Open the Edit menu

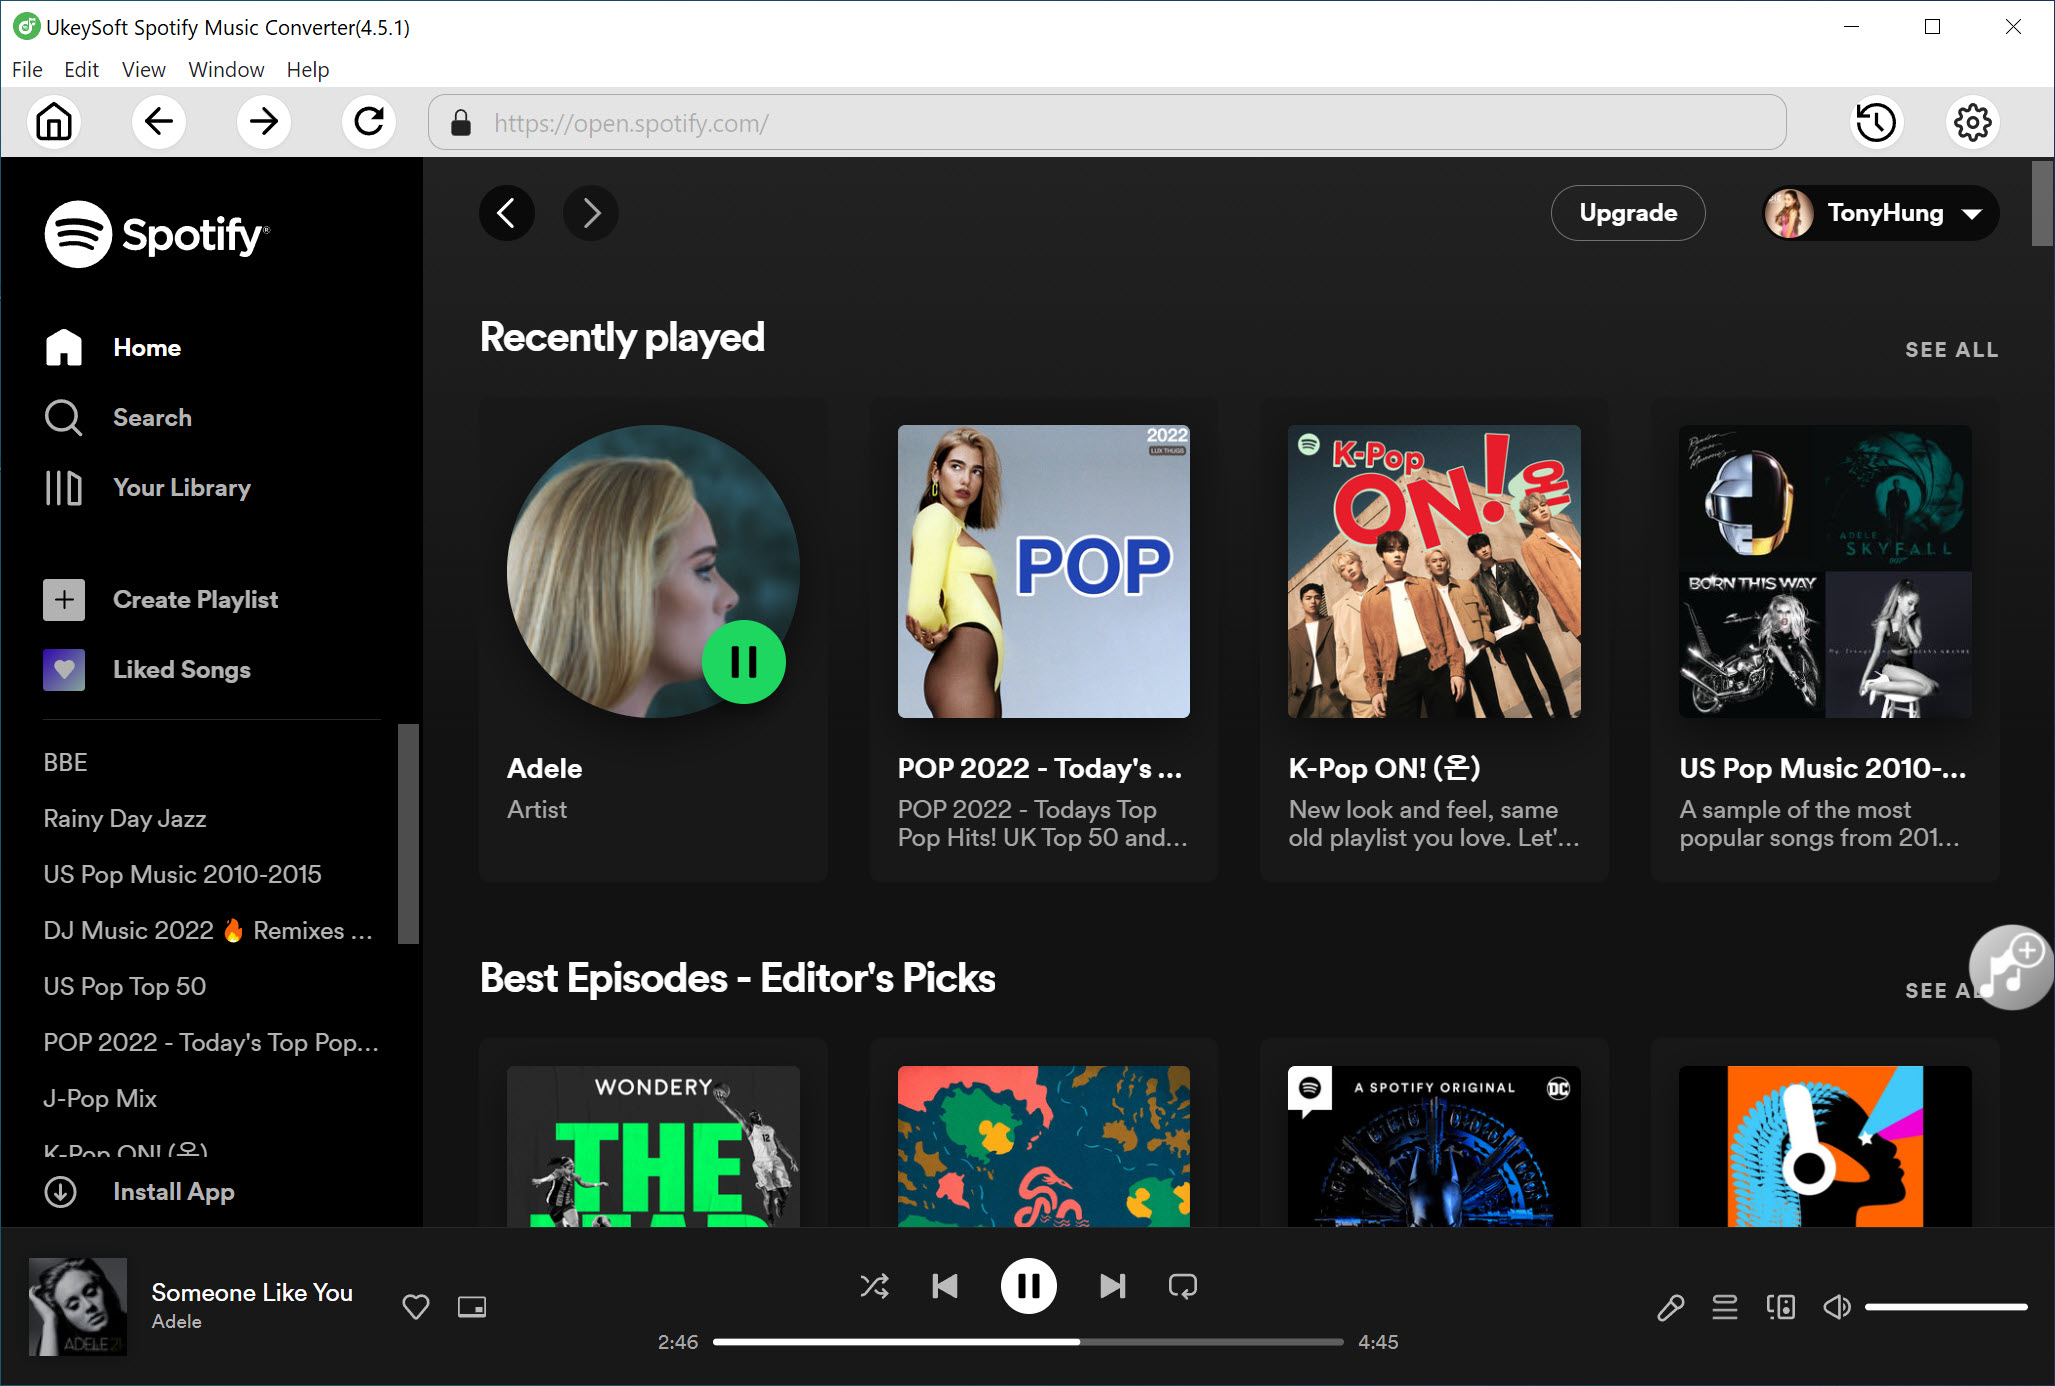[81, 69]
